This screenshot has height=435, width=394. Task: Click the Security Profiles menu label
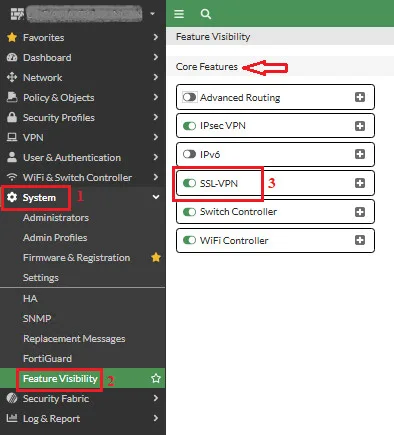point(59,118)
